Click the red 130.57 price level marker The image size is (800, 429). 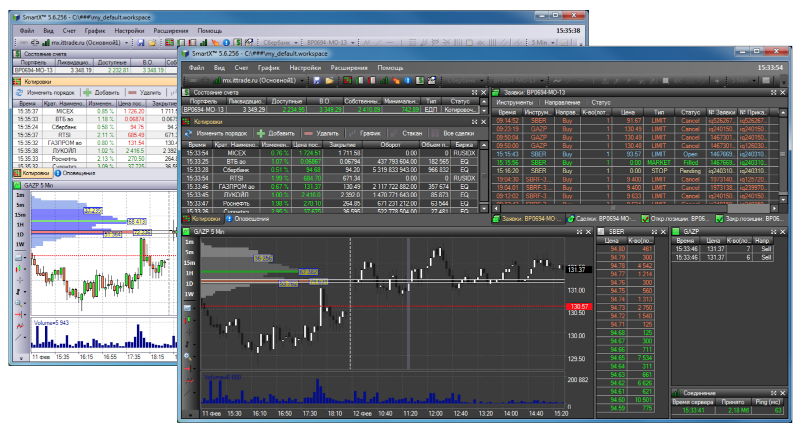click(578, 307)
